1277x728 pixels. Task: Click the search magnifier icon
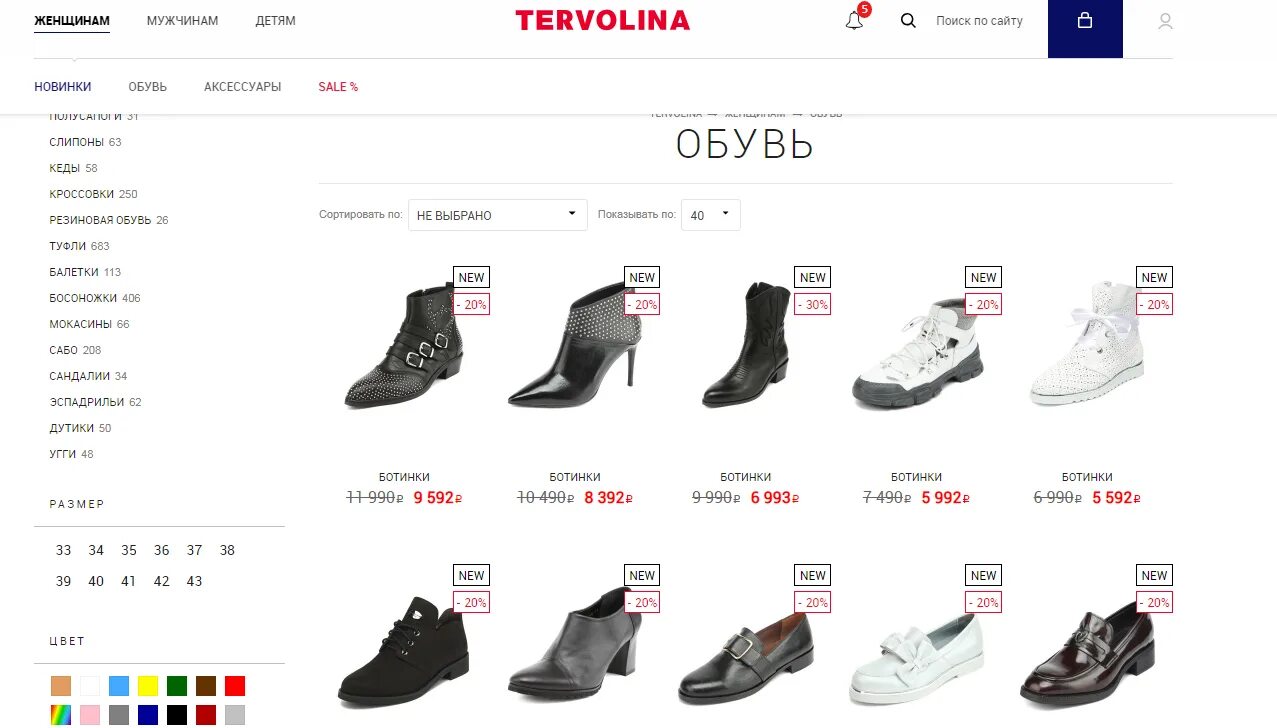(908, 20)
